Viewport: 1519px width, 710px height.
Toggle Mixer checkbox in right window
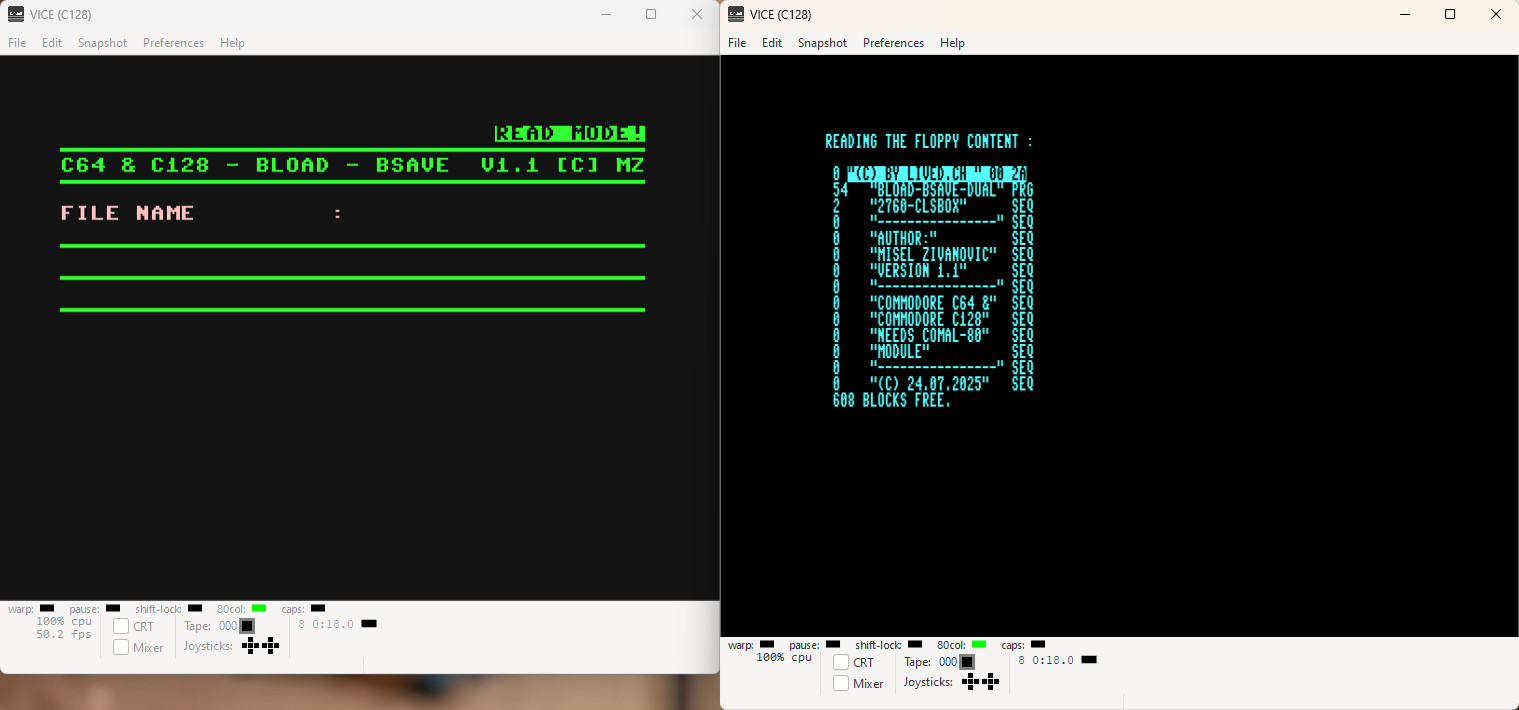841,684
